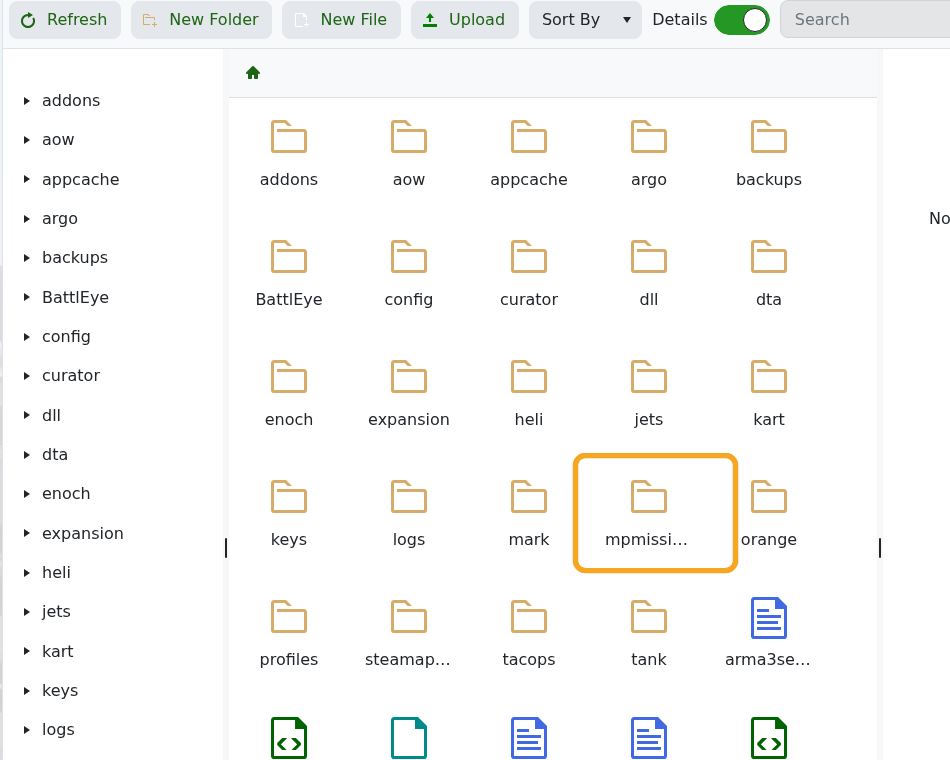Select the arma3se... document file icon
The width and height of the screenshot is (950, 760).
point(769,618)
